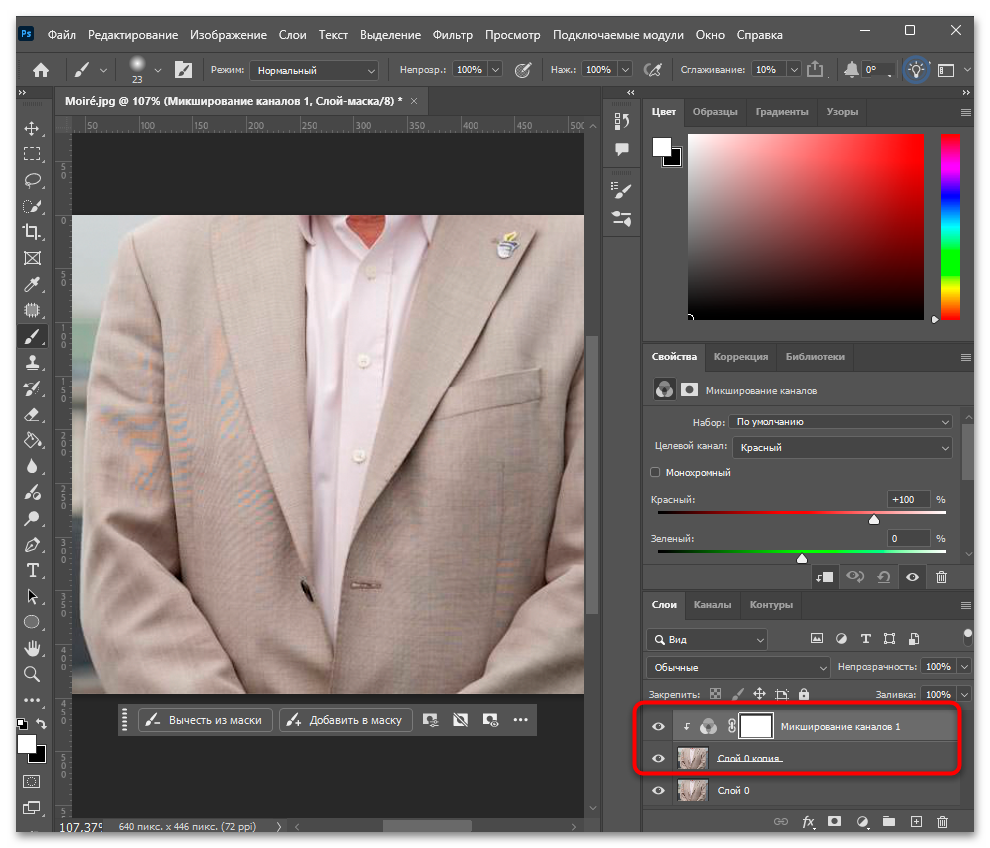Screen dimensions: 990x848
Task: Select the Paint Bucket tool
Action: point(32,441)
